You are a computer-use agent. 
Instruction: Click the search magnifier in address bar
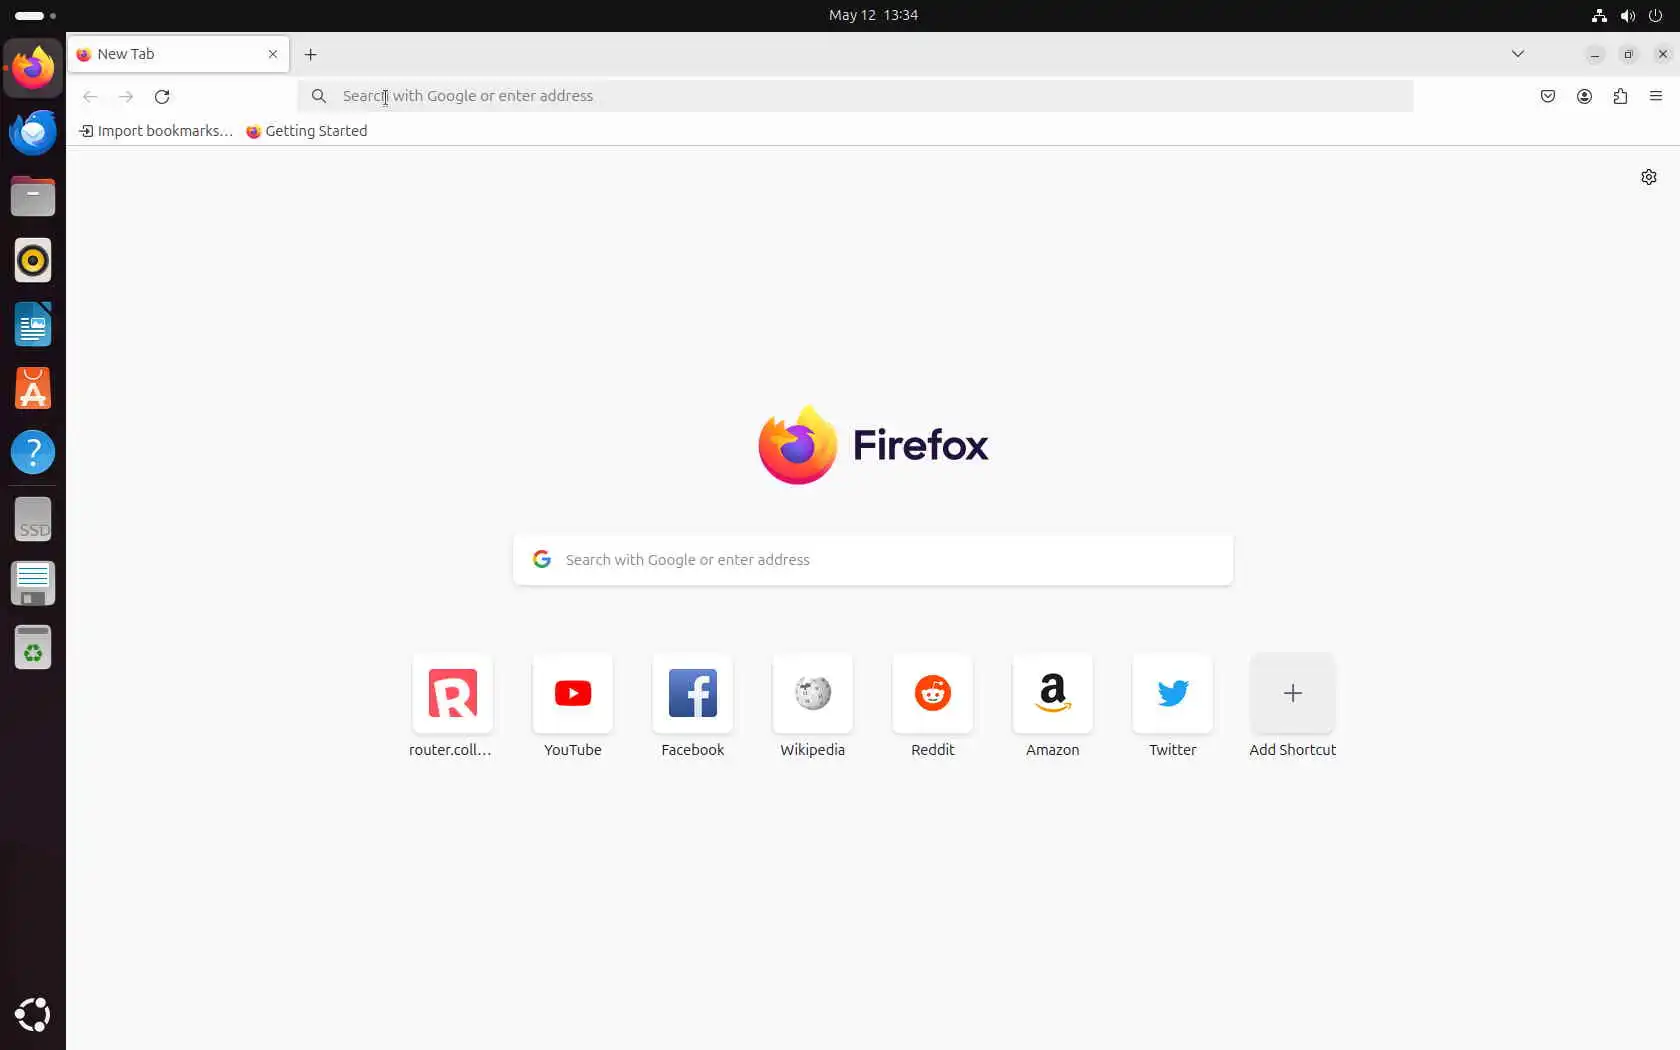point(319,96)
